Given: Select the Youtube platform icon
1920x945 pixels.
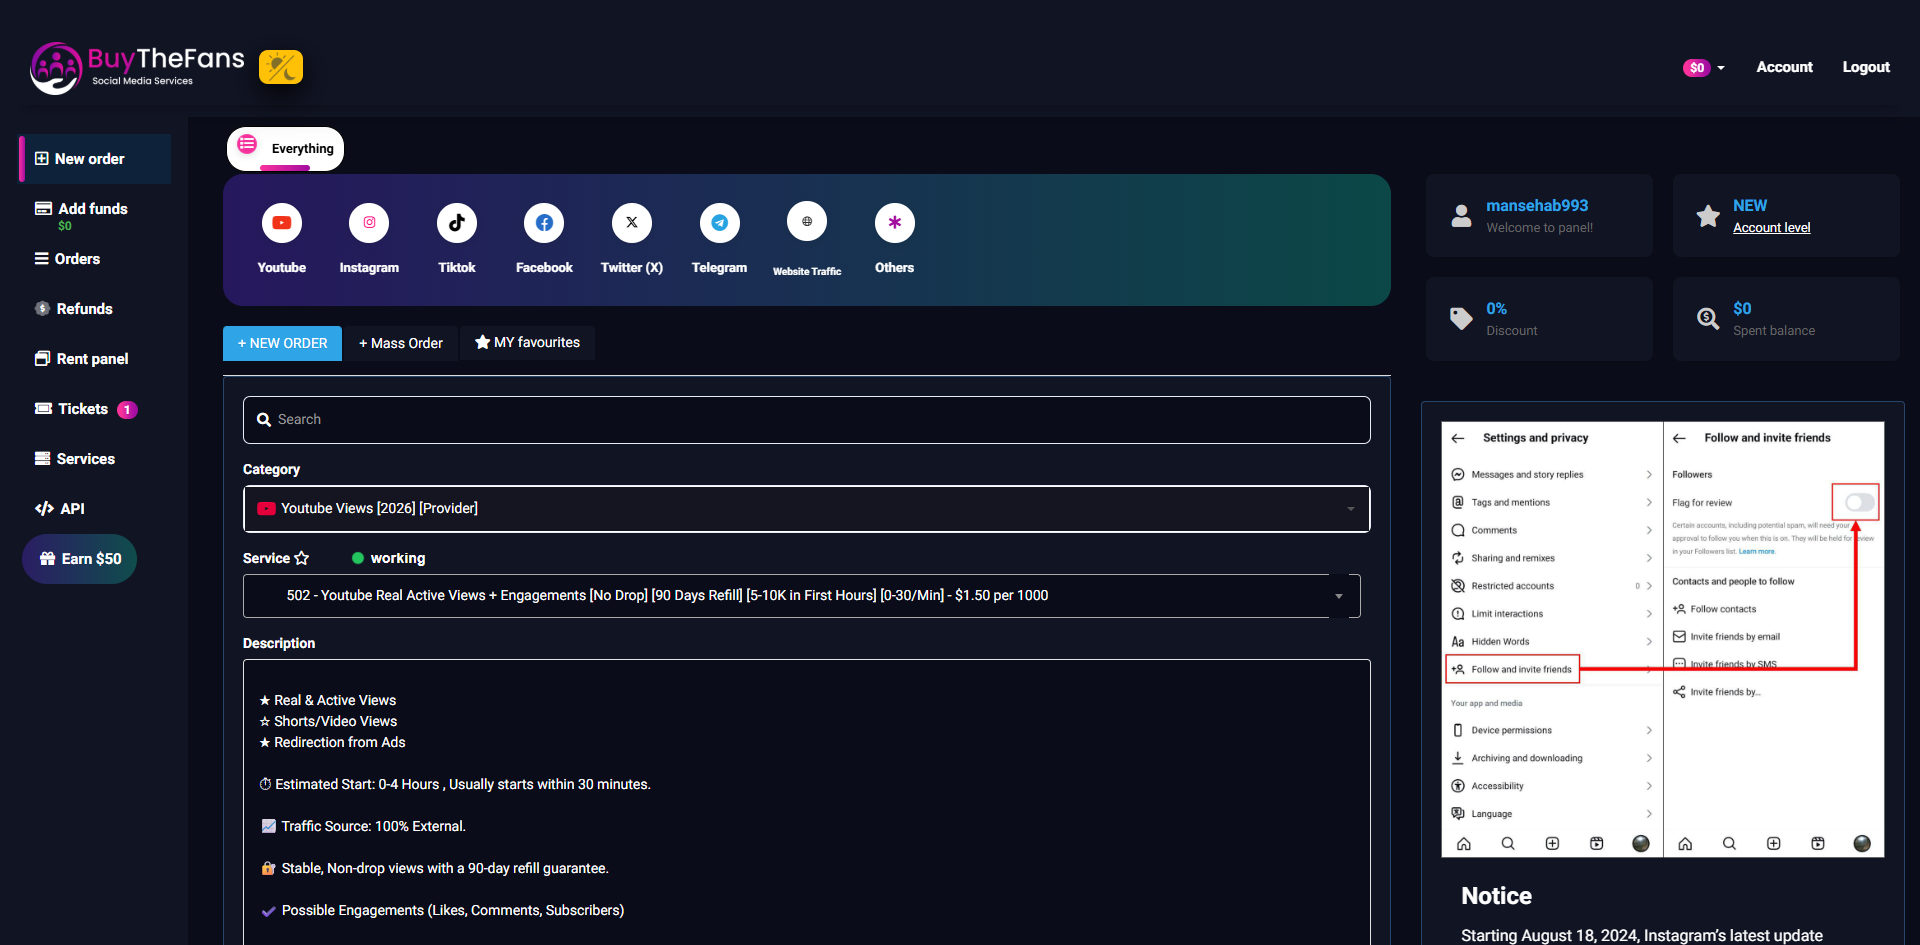Looking at the screenshot, I should pos(281,223).
